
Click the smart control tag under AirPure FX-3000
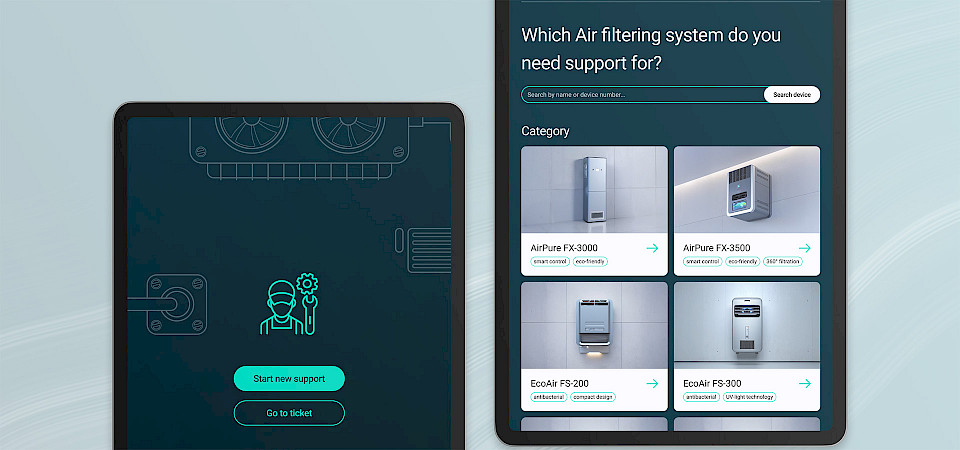550,261
